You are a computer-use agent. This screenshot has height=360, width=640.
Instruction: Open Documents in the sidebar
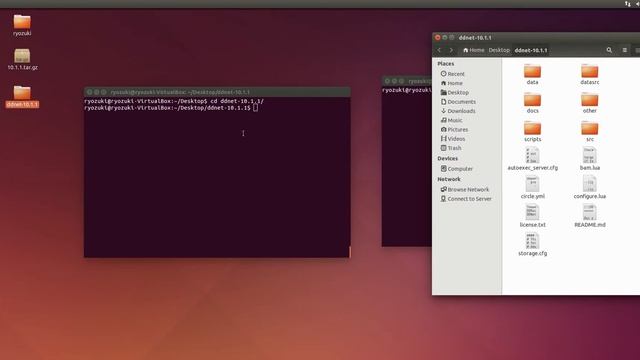[x=458, y=102]
